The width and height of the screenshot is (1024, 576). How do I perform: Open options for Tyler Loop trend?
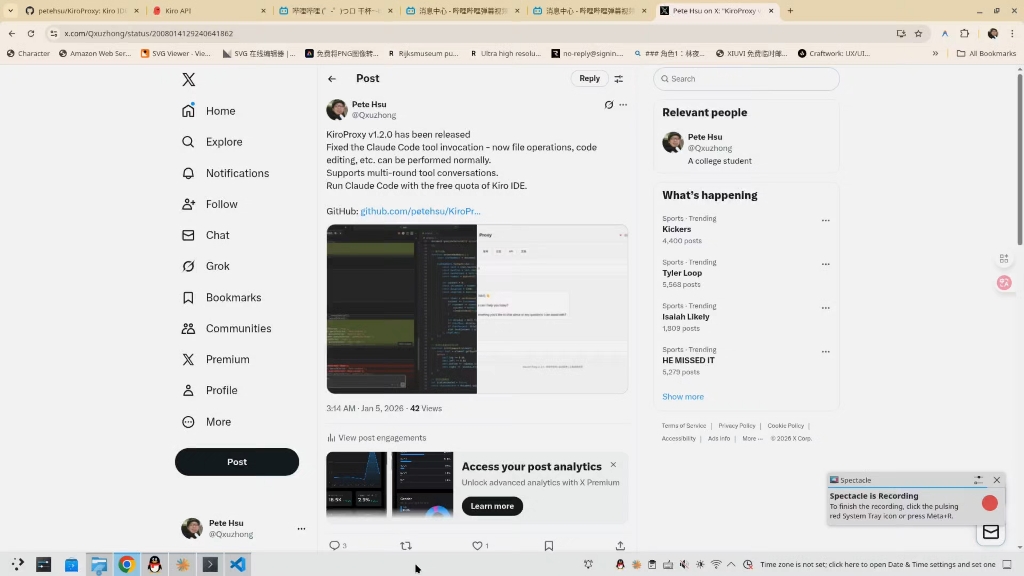click(825, 264)
